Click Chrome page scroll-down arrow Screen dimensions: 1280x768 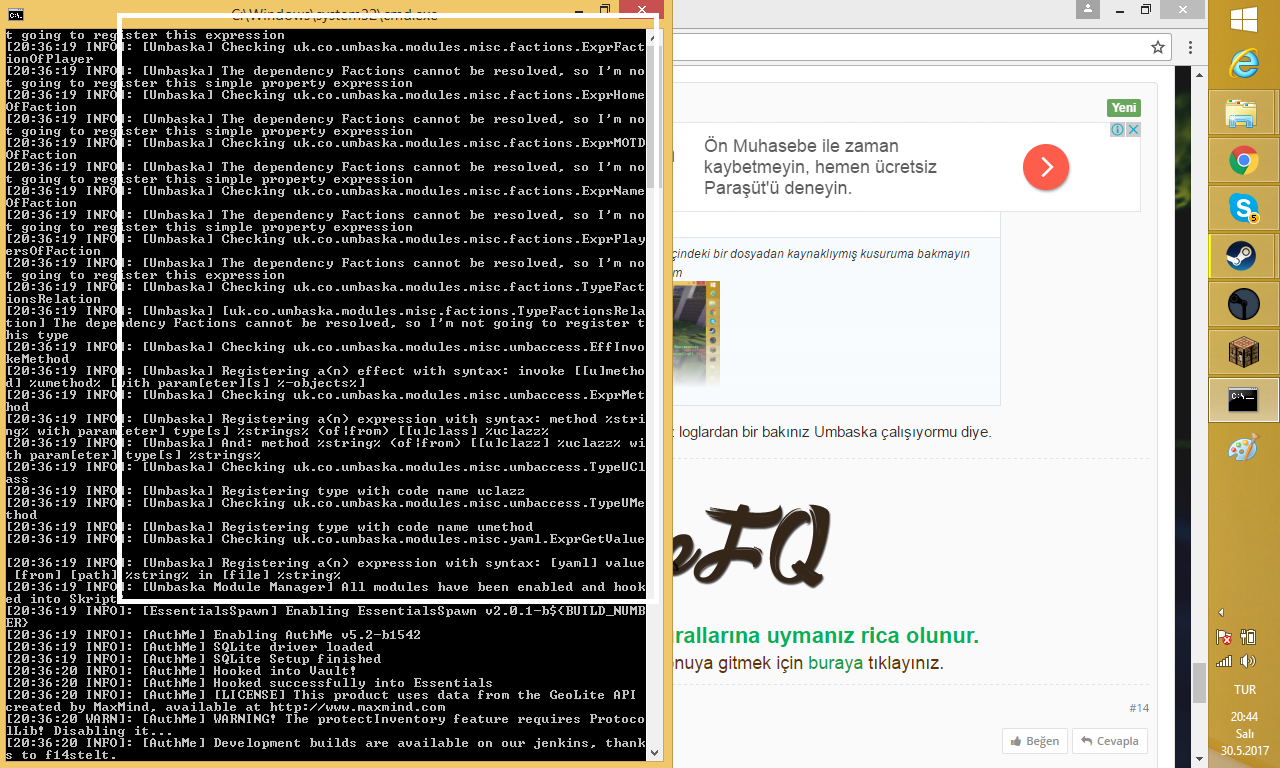click(x=1199, y=761)
